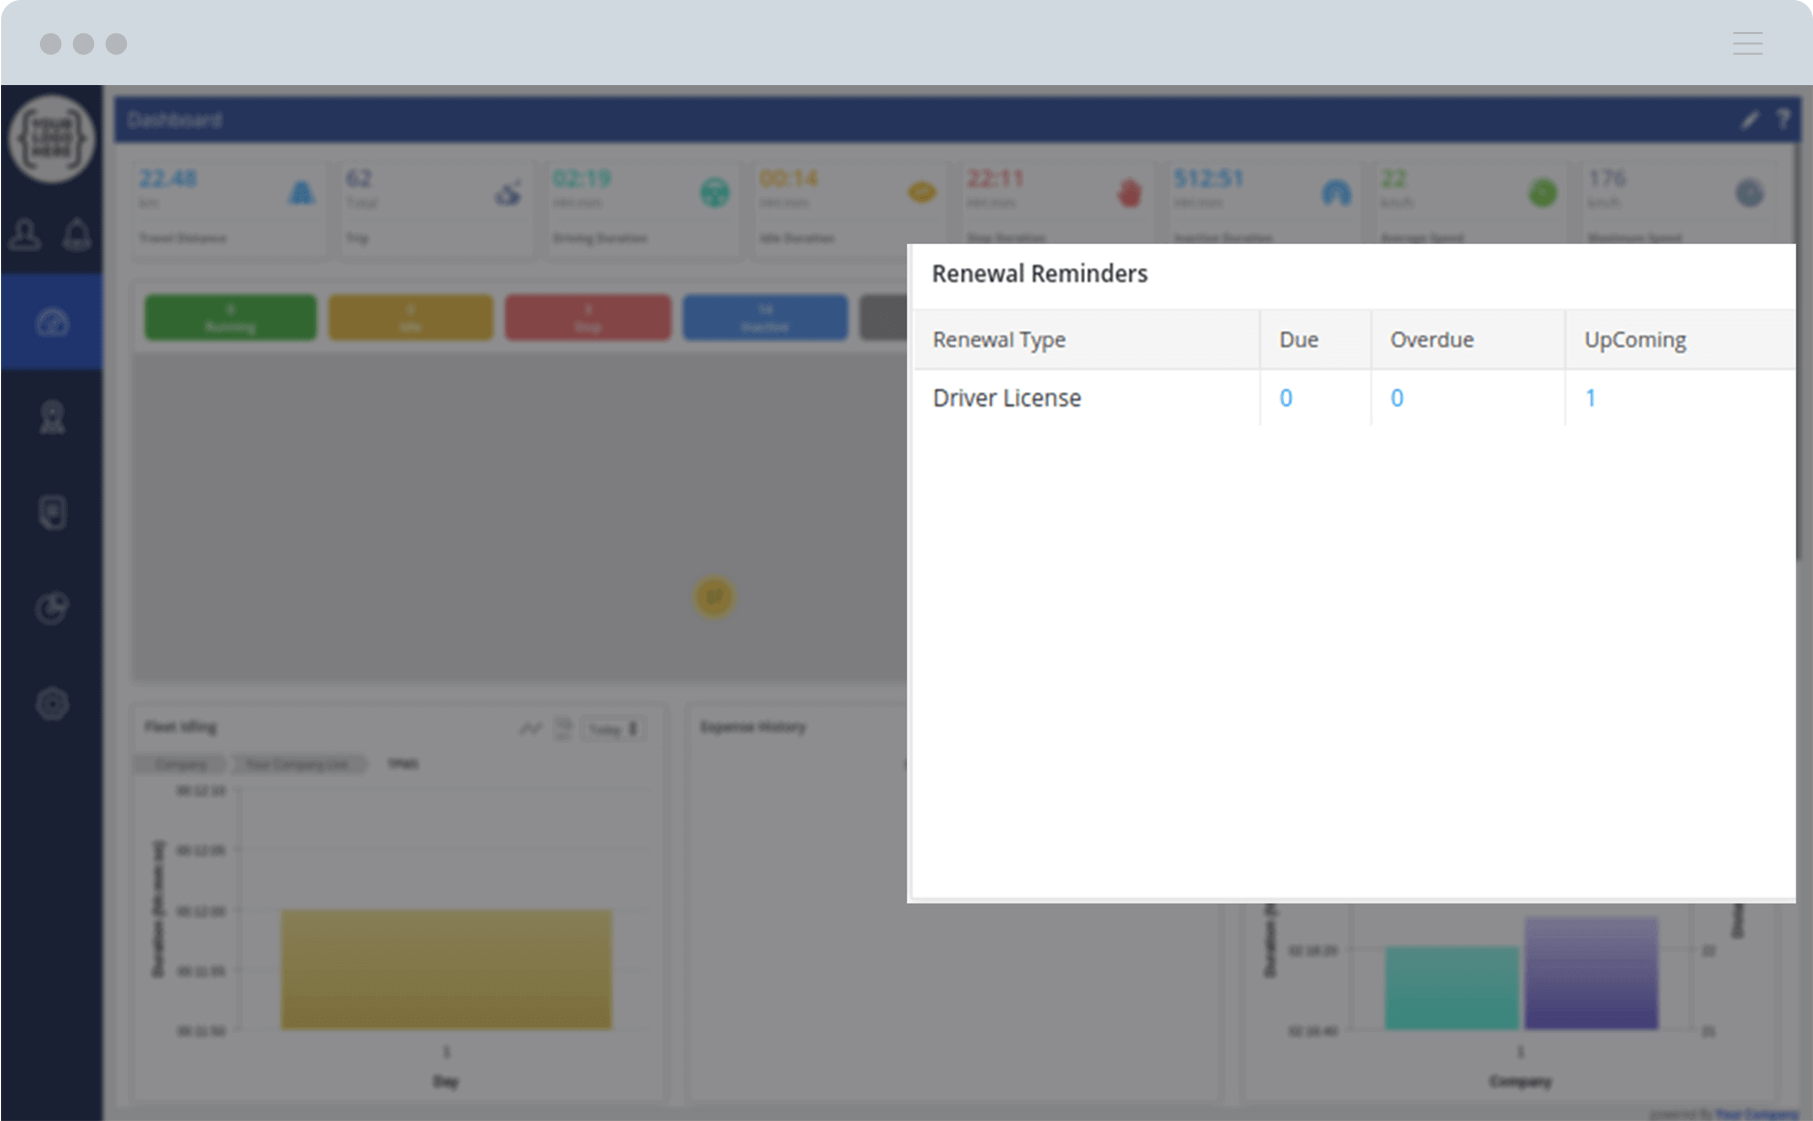
Task: Filter vehicles by red Stop status
Action: point(588,317)
